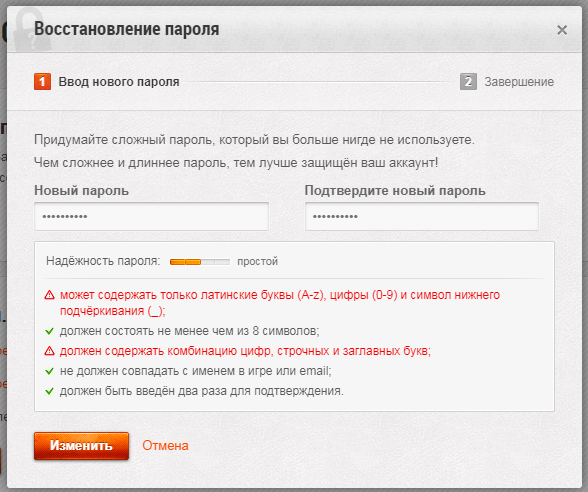Click the green checkmark for 8 symbols rule
This screenshot has height=492, width=588.
click(50, 331)
